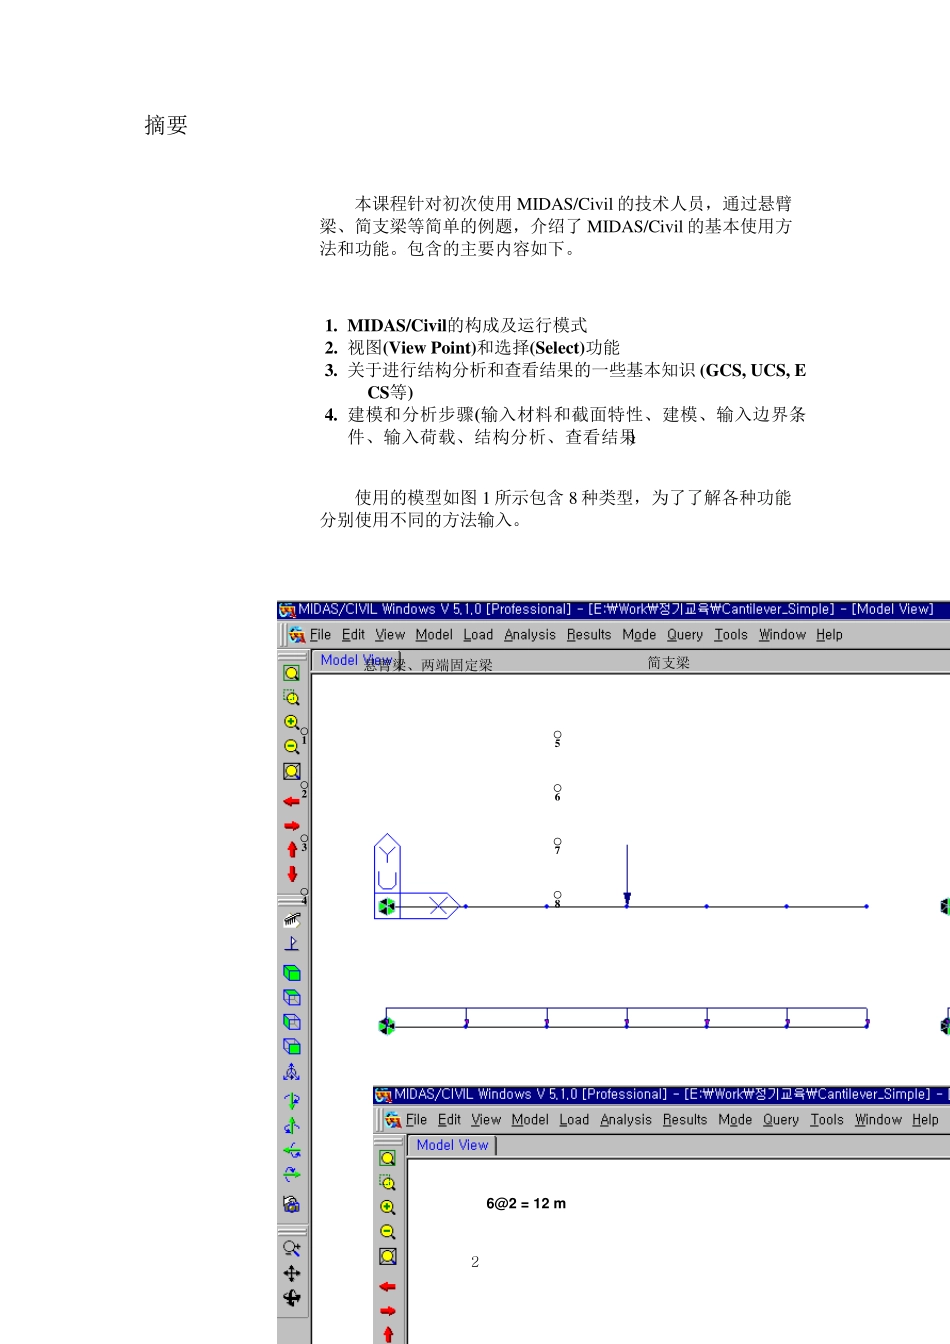
Task: Open Analysis menu in lower MIDAS window
Action: tap(626, 1120)
